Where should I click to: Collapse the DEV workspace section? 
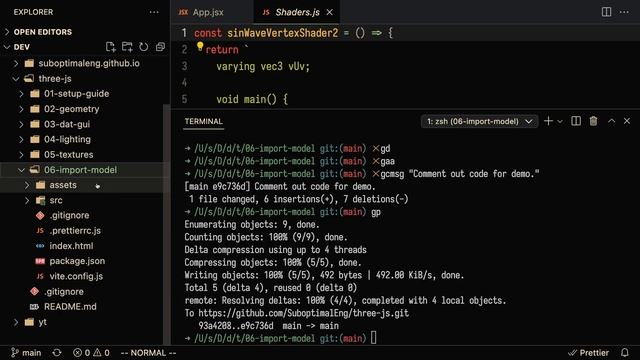tap(22, 47)
